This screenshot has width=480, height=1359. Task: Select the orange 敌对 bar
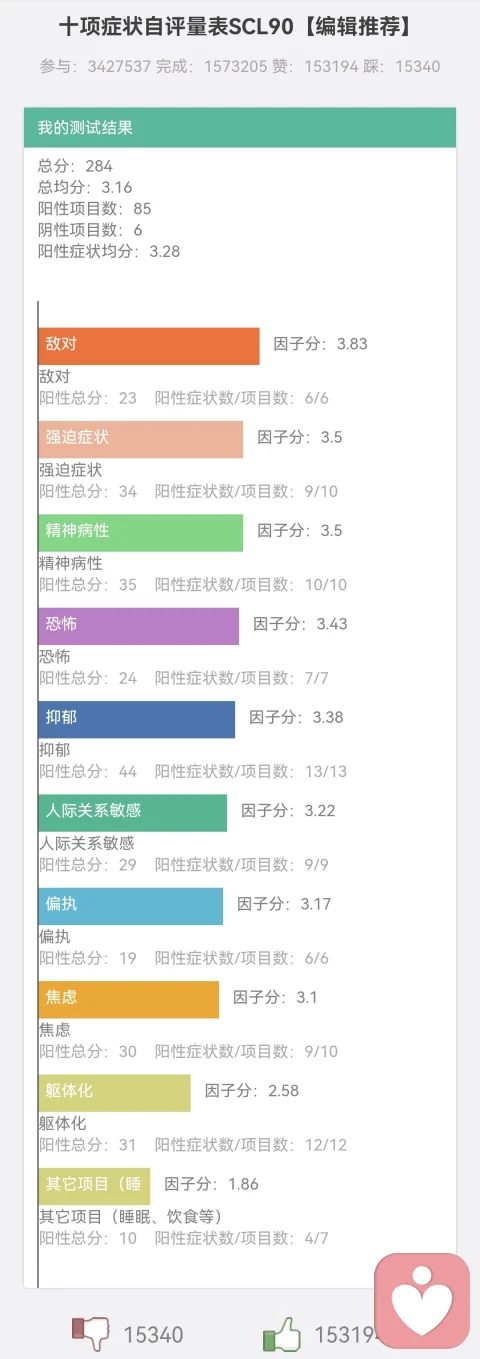tap(149, 346)
